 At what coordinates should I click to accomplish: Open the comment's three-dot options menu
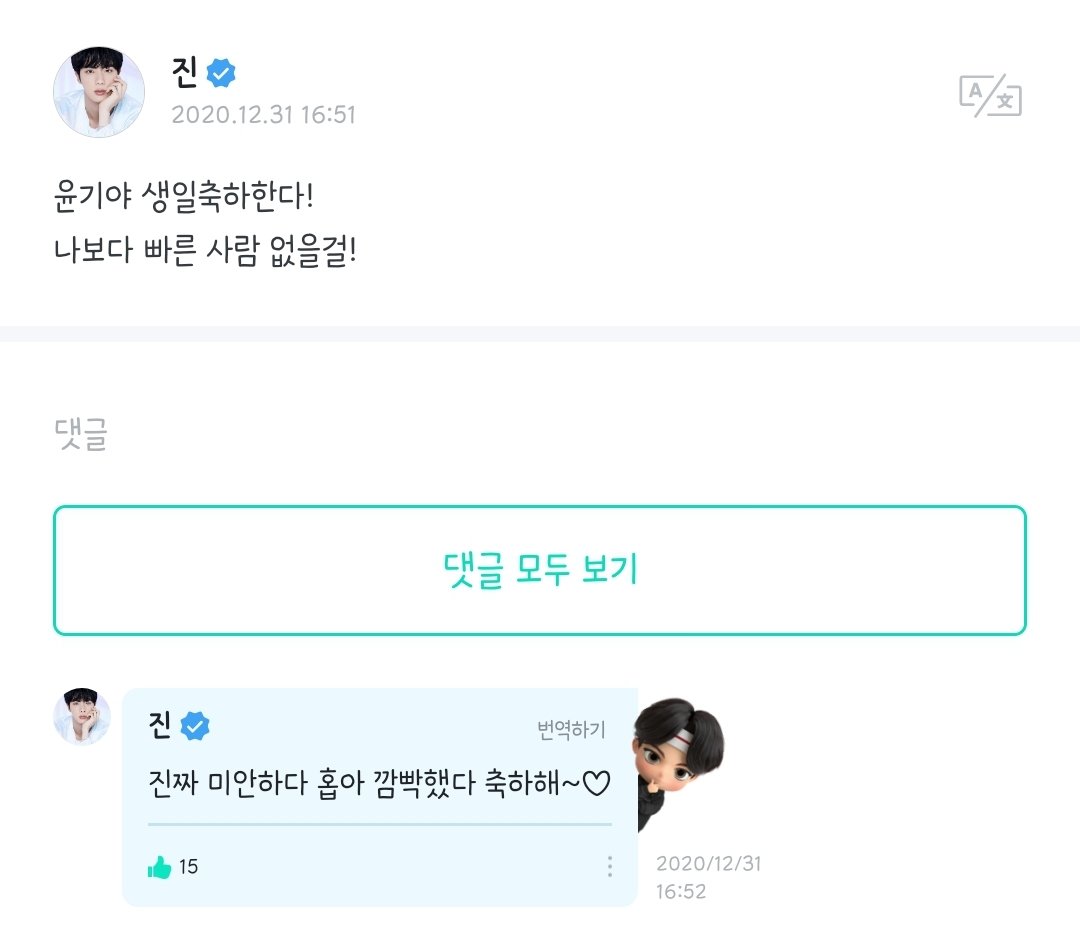610,867
